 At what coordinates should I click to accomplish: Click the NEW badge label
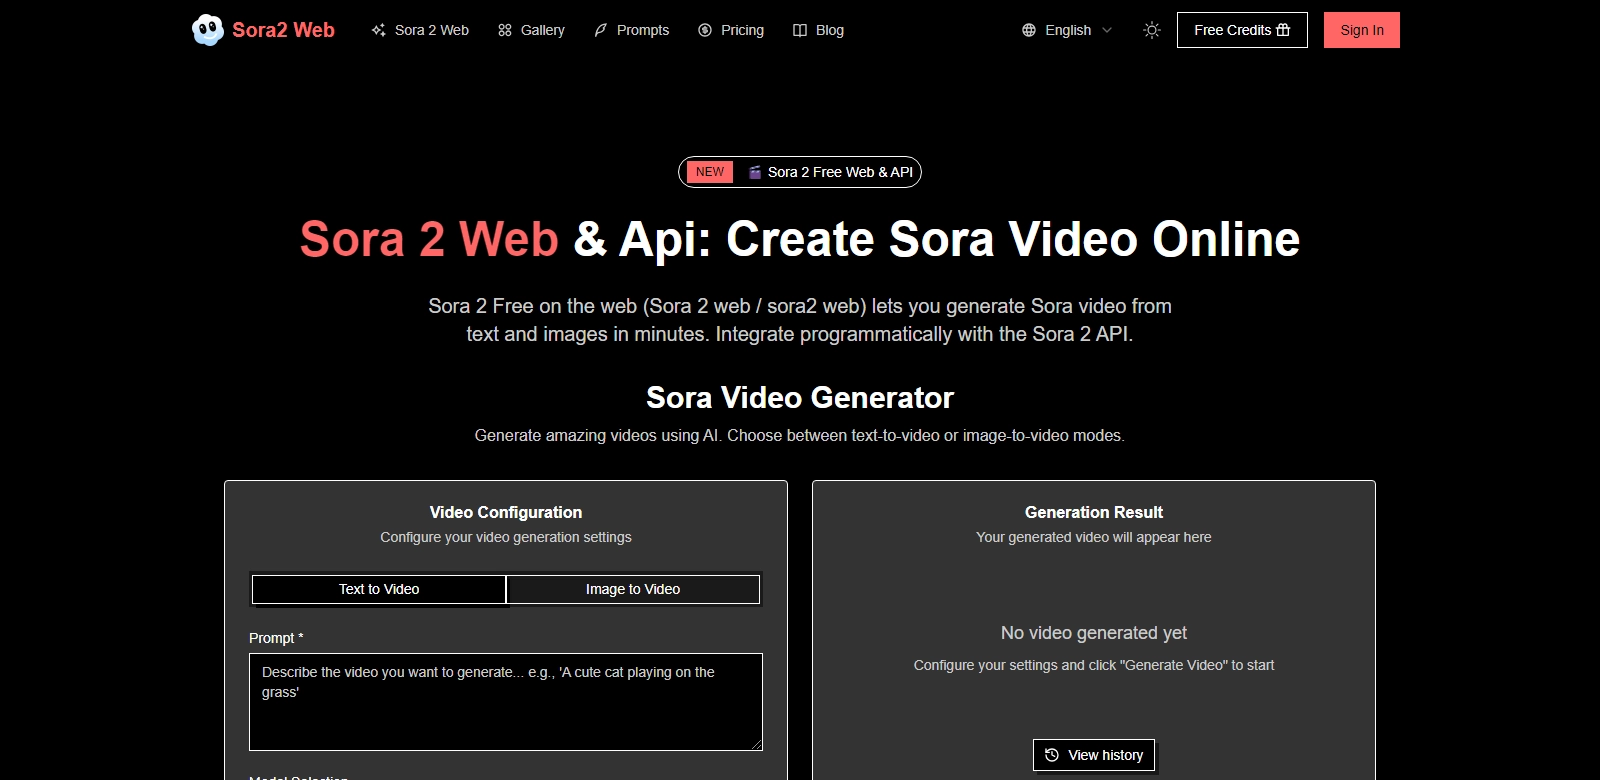(710, 172)
